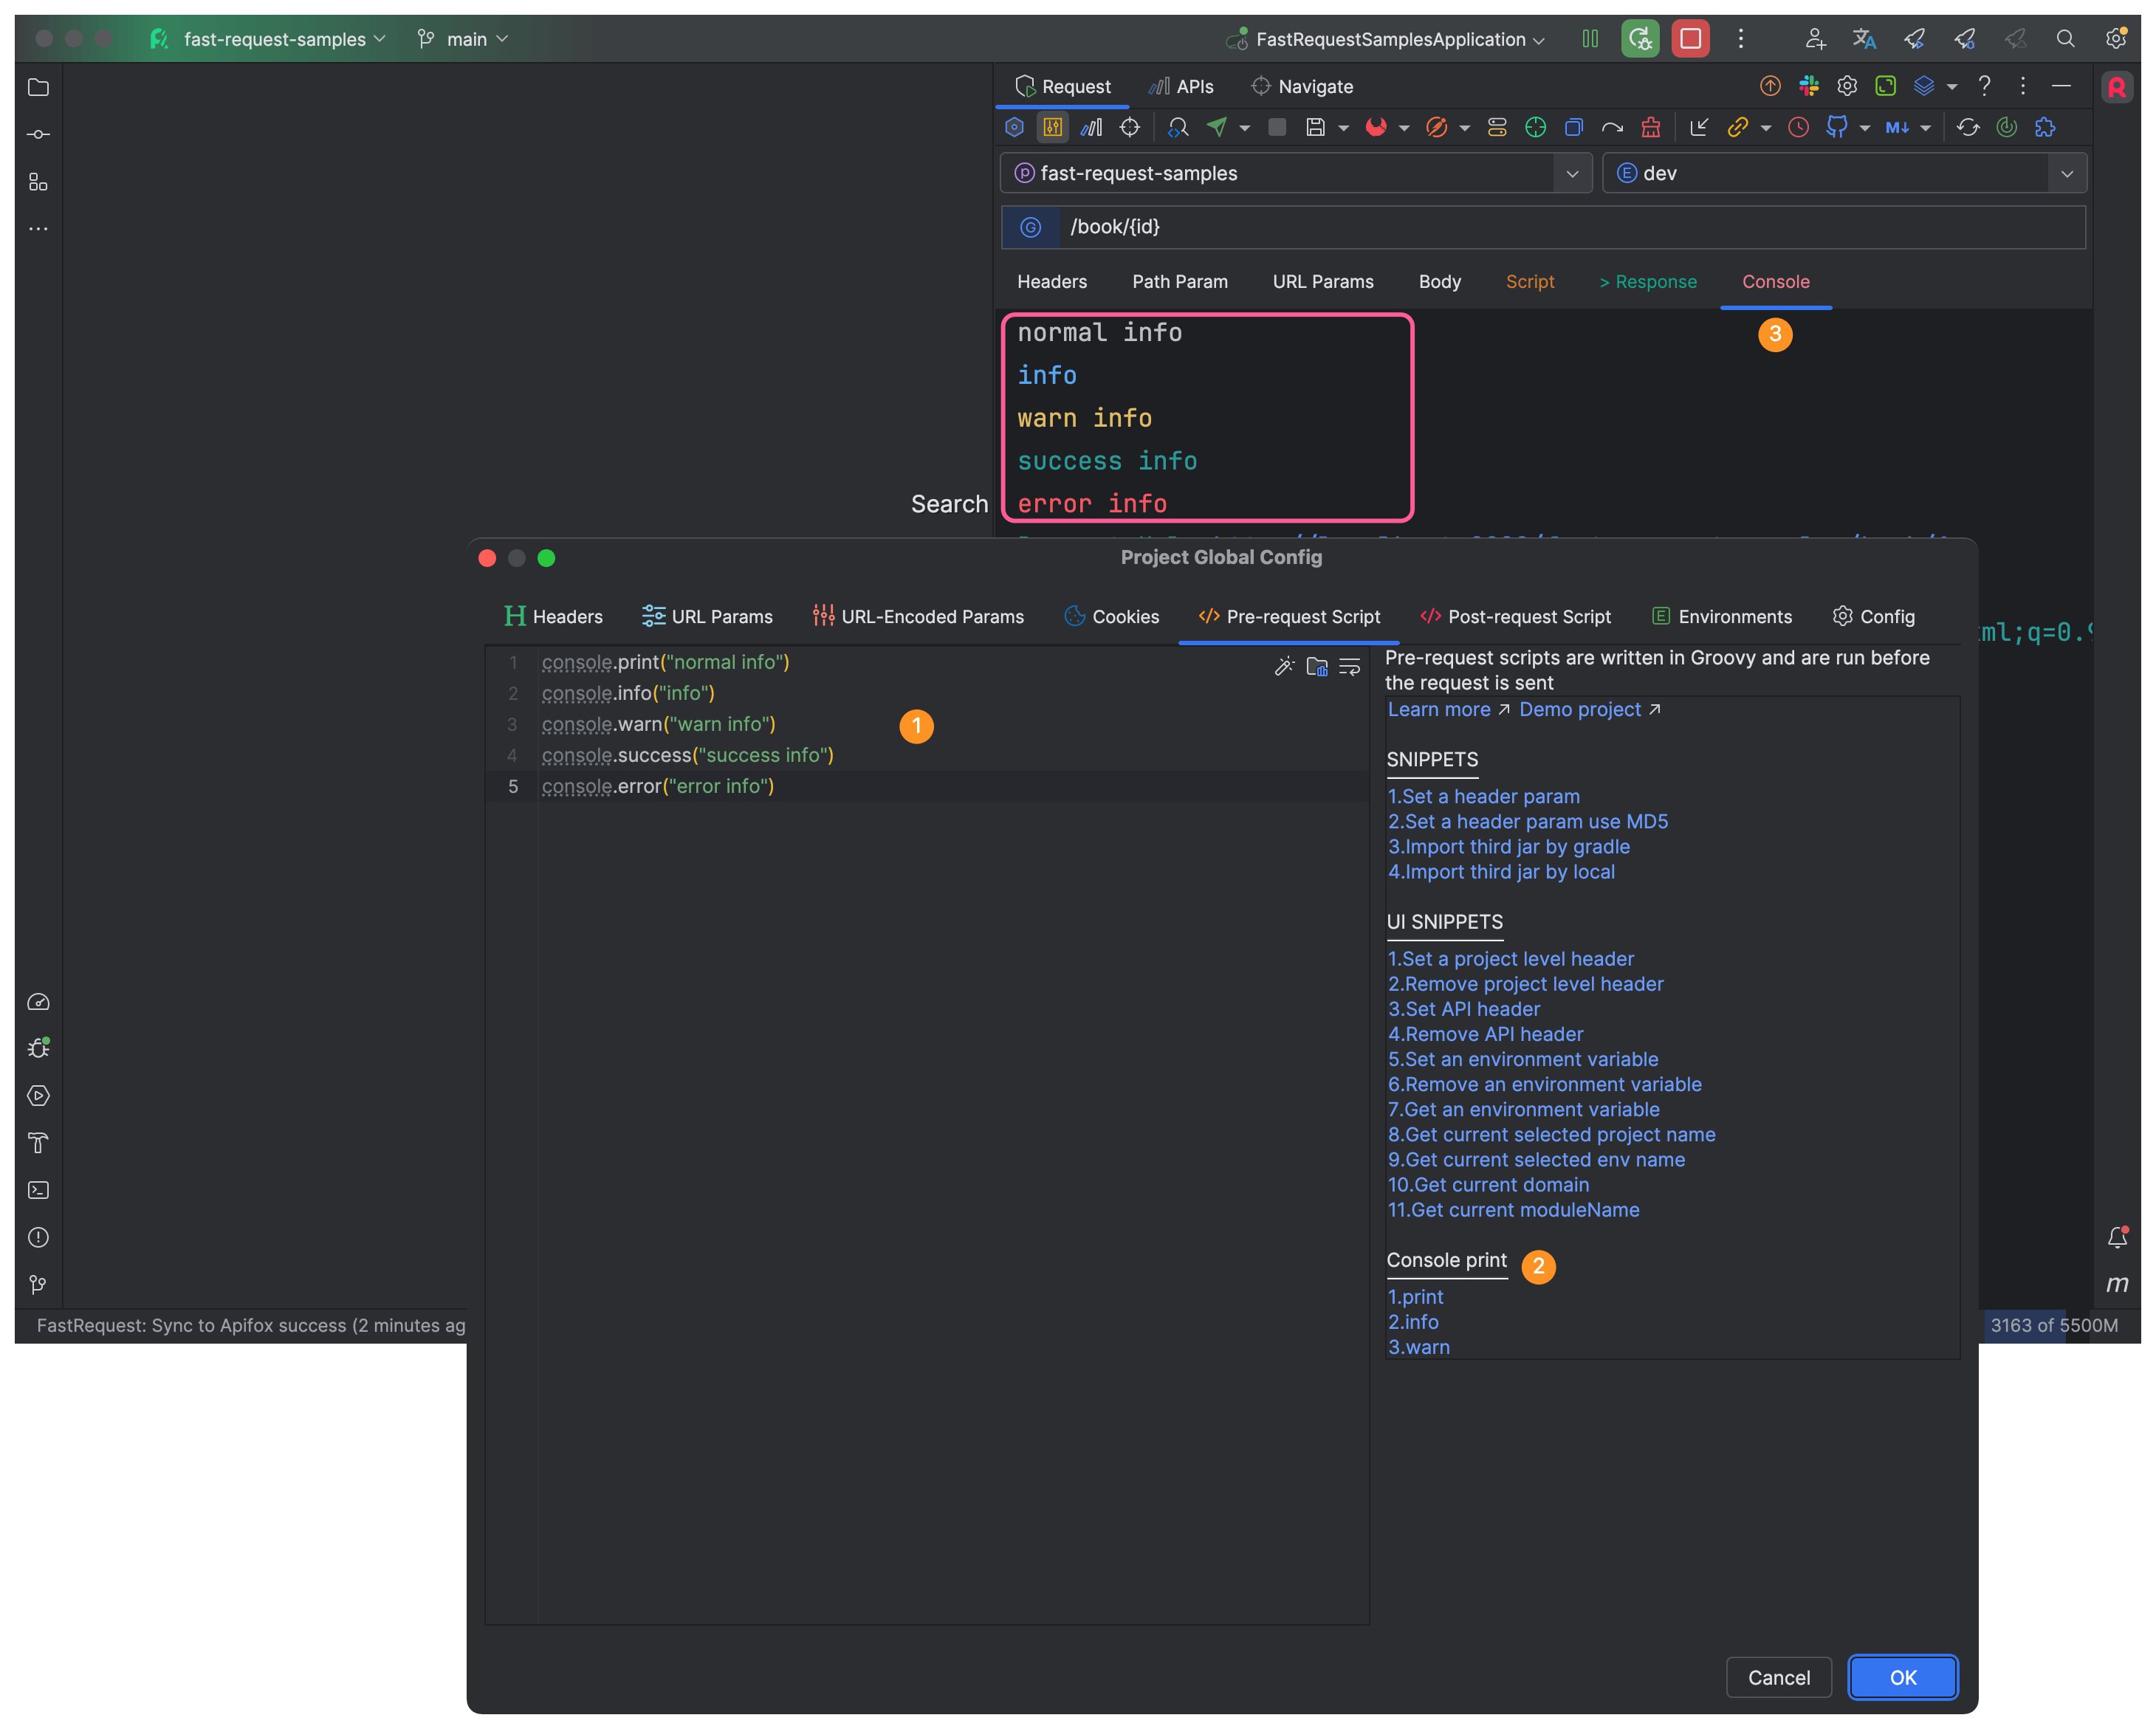Open the Script tab of the request
Viewport: 2156px width, 1729px height.
point(1529,282)
